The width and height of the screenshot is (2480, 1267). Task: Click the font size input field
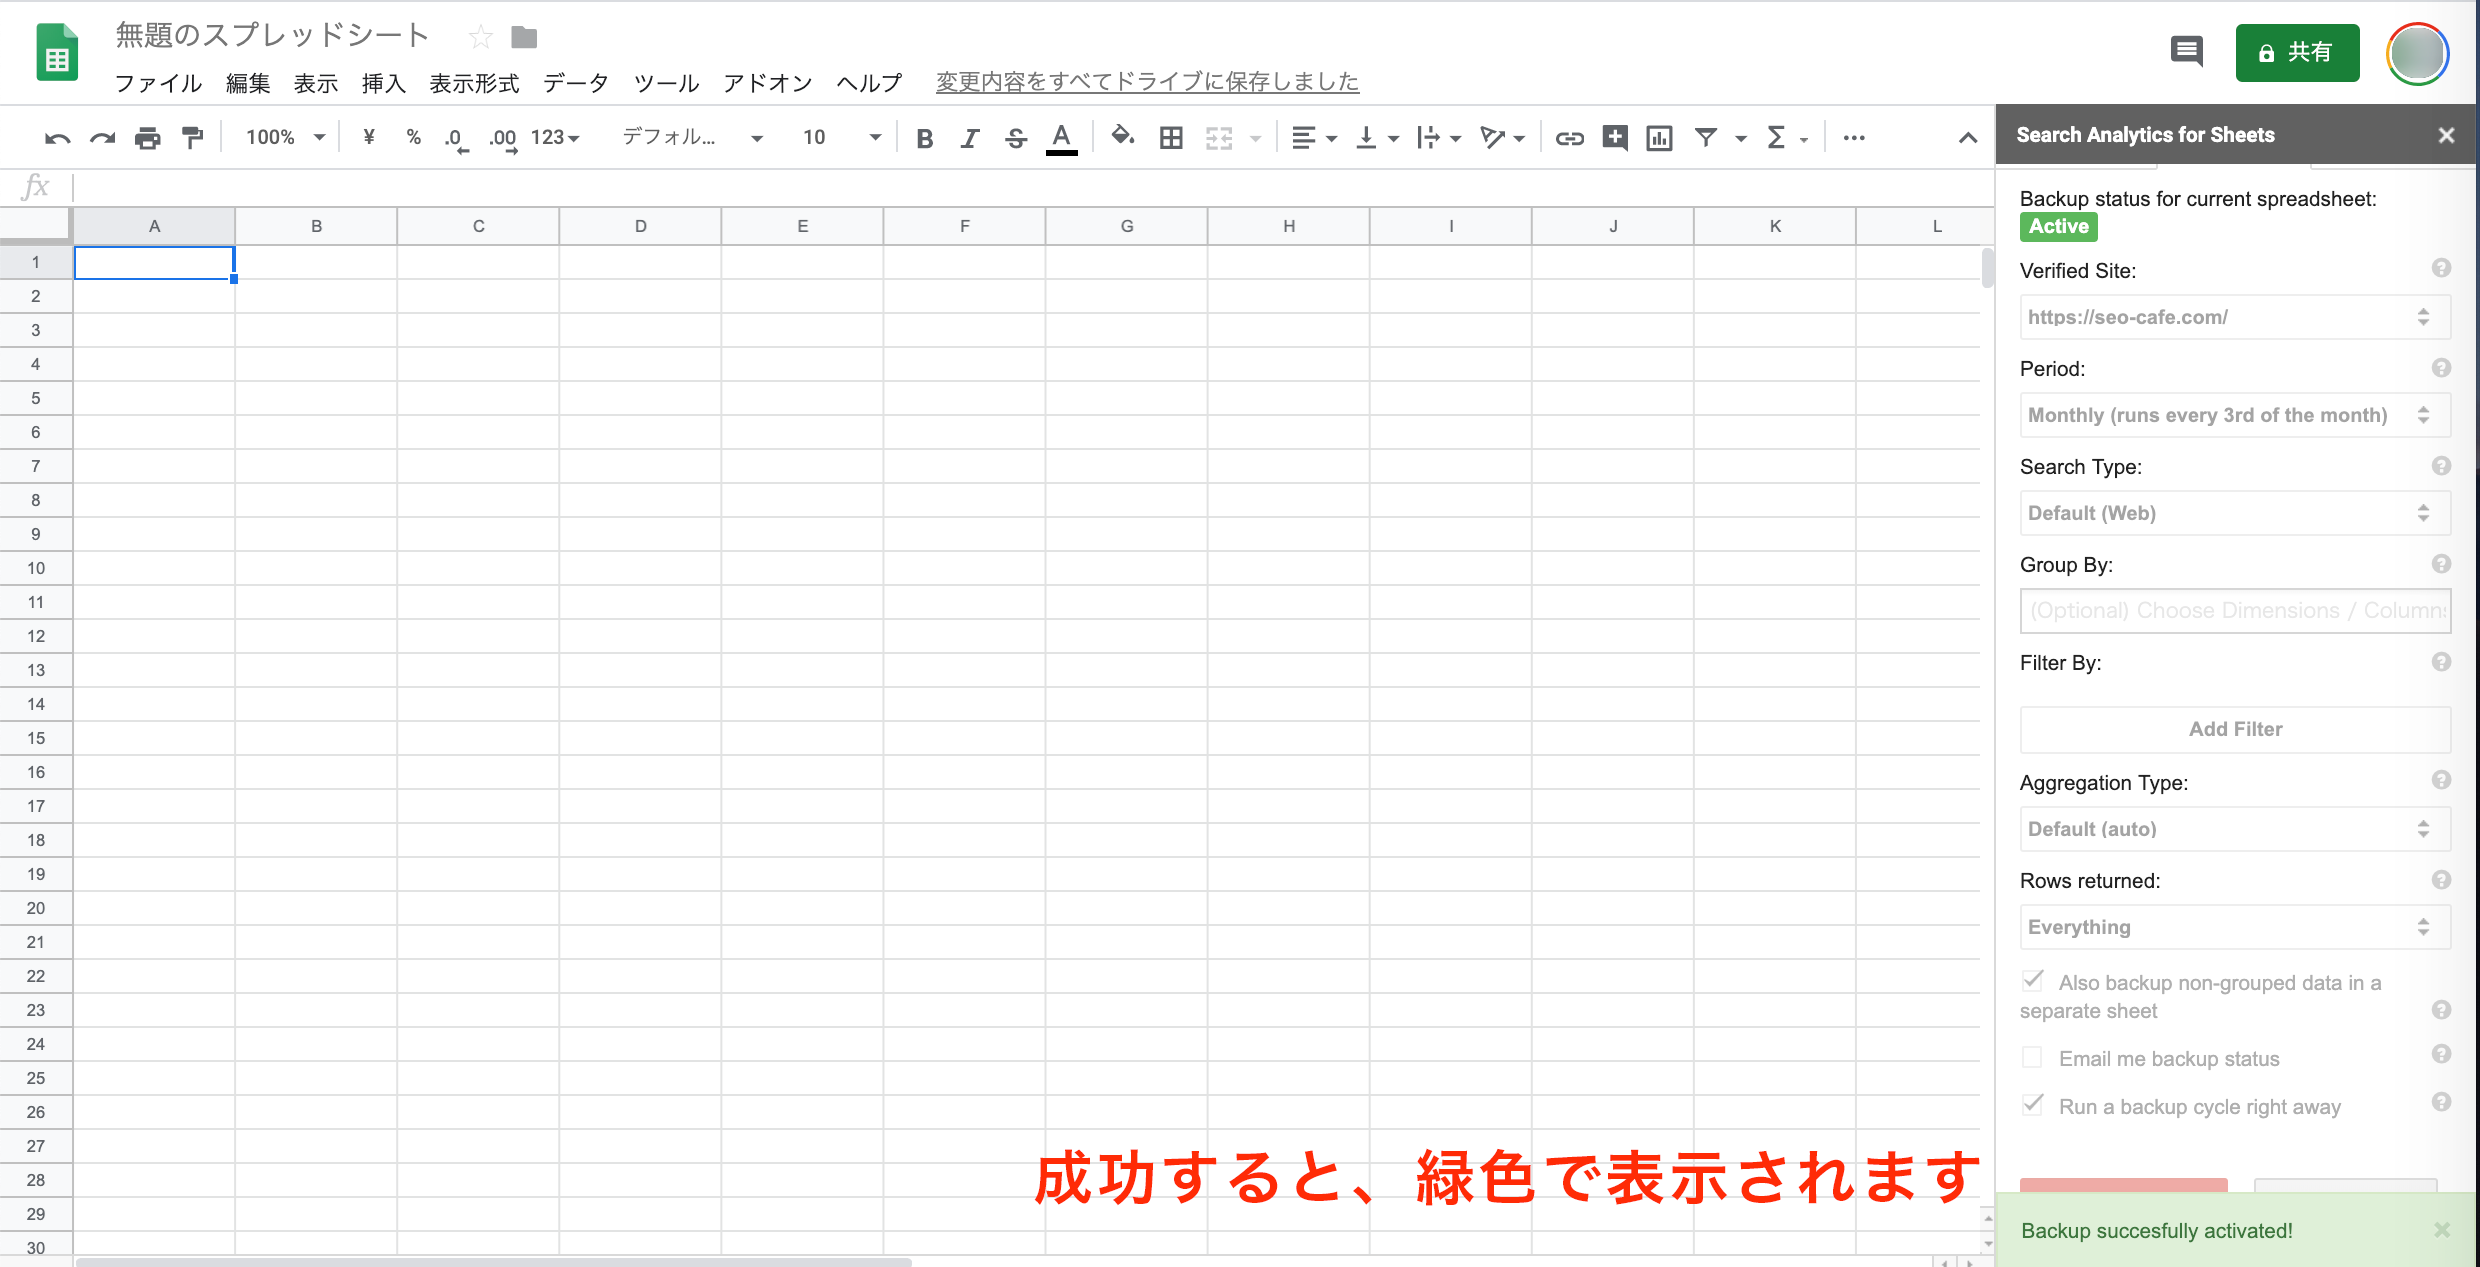tap(814, 137)
